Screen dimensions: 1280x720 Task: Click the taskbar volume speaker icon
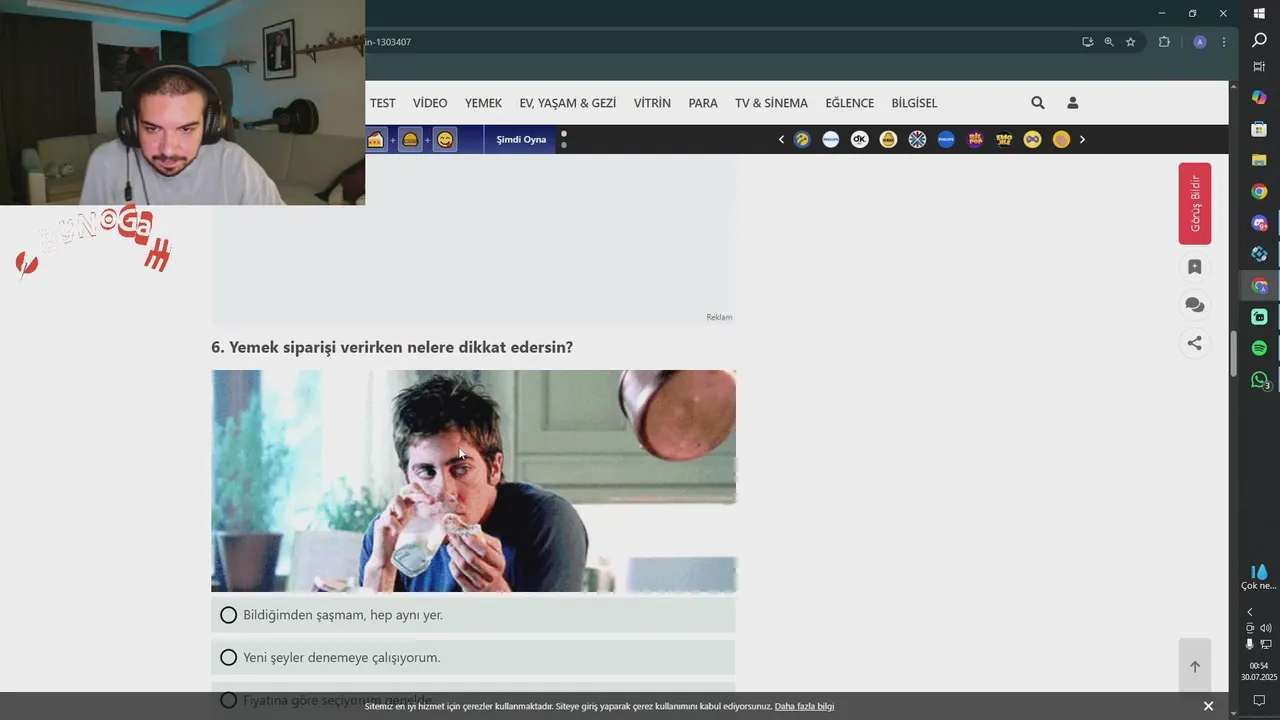1265,628
